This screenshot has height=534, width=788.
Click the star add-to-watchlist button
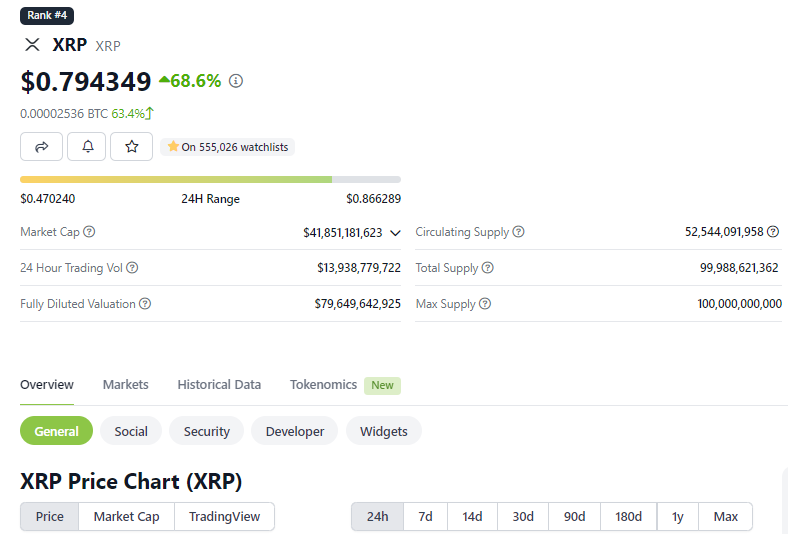[132, 147]
